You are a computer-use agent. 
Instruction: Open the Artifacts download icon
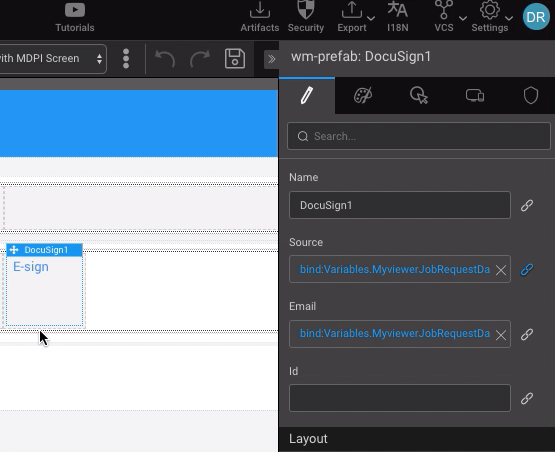[x=260, y=10]
